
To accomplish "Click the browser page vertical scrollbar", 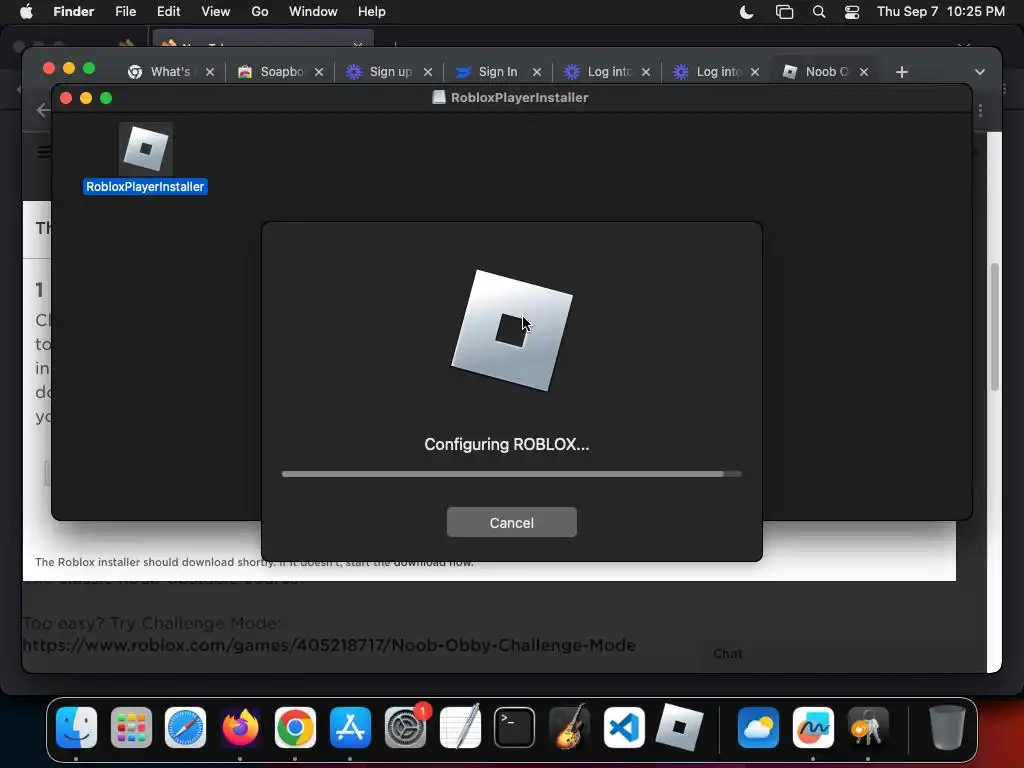I will tap(995, 327).
